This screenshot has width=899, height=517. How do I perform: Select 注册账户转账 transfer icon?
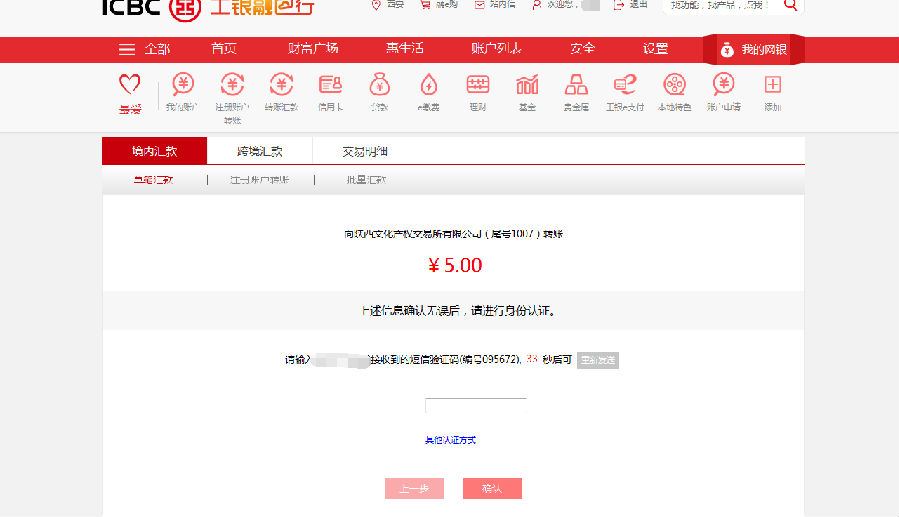click(232, 84)
